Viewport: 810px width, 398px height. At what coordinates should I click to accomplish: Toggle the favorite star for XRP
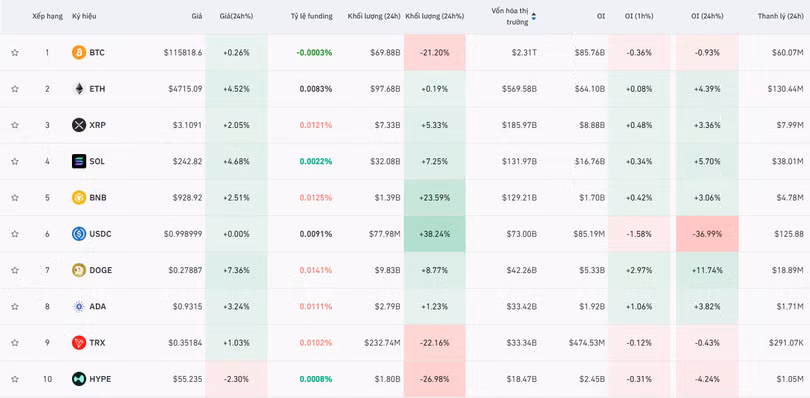tap(15, 125)
